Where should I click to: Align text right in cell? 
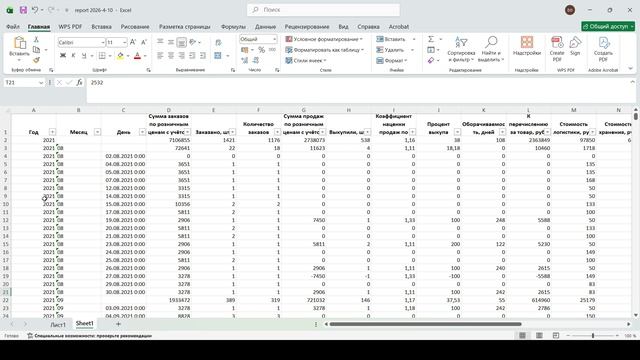pos(182,56)
